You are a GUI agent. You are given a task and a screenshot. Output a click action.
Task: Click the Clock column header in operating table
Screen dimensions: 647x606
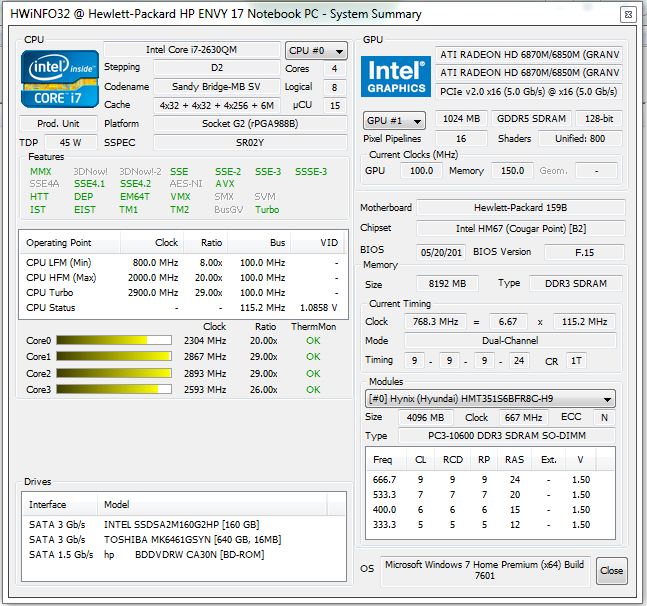click(152, 243)
